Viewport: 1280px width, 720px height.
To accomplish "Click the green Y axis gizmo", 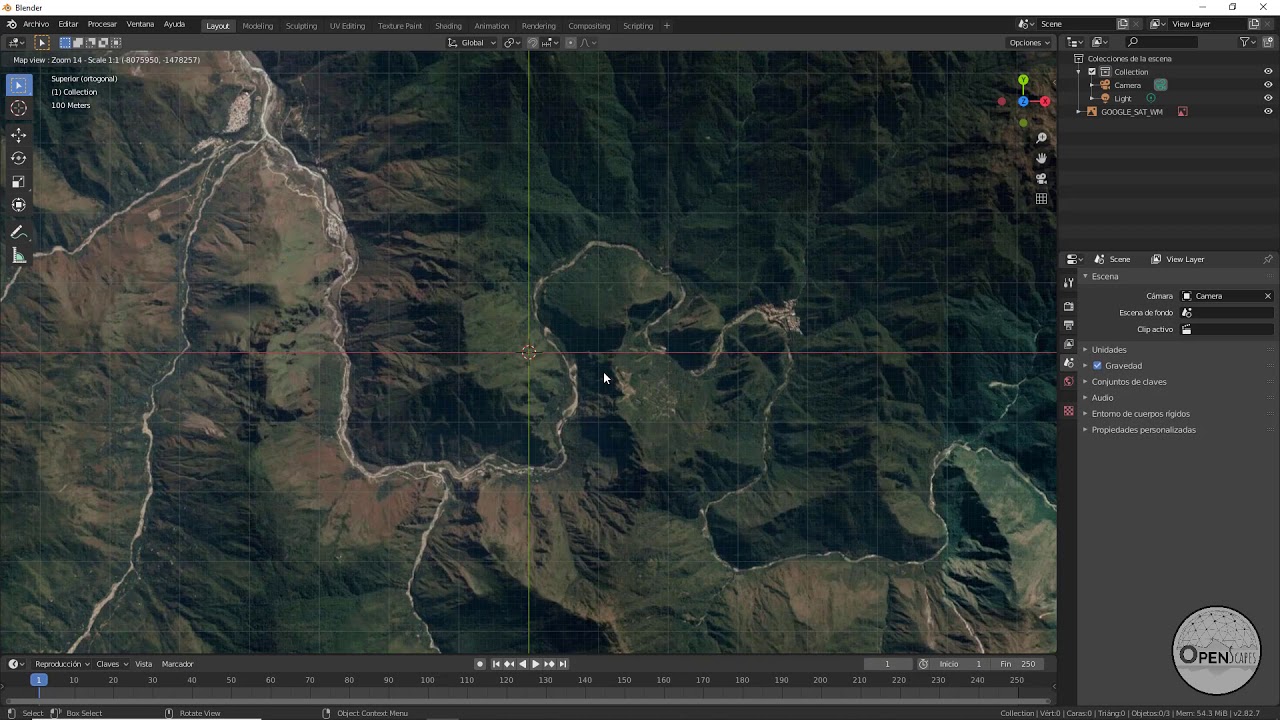I will 1022,80.
